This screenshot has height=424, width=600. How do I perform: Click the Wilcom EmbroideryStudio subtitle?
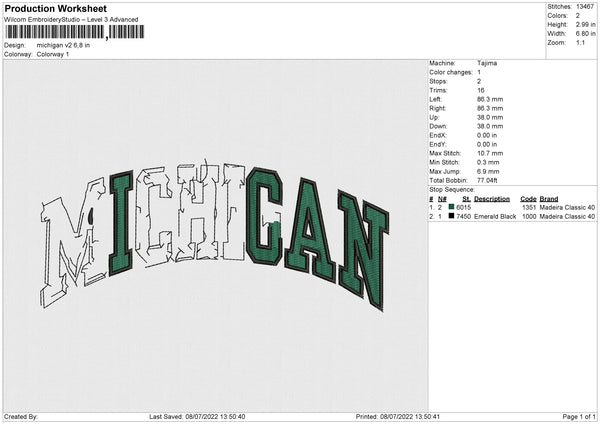click(x=71, y=20)
